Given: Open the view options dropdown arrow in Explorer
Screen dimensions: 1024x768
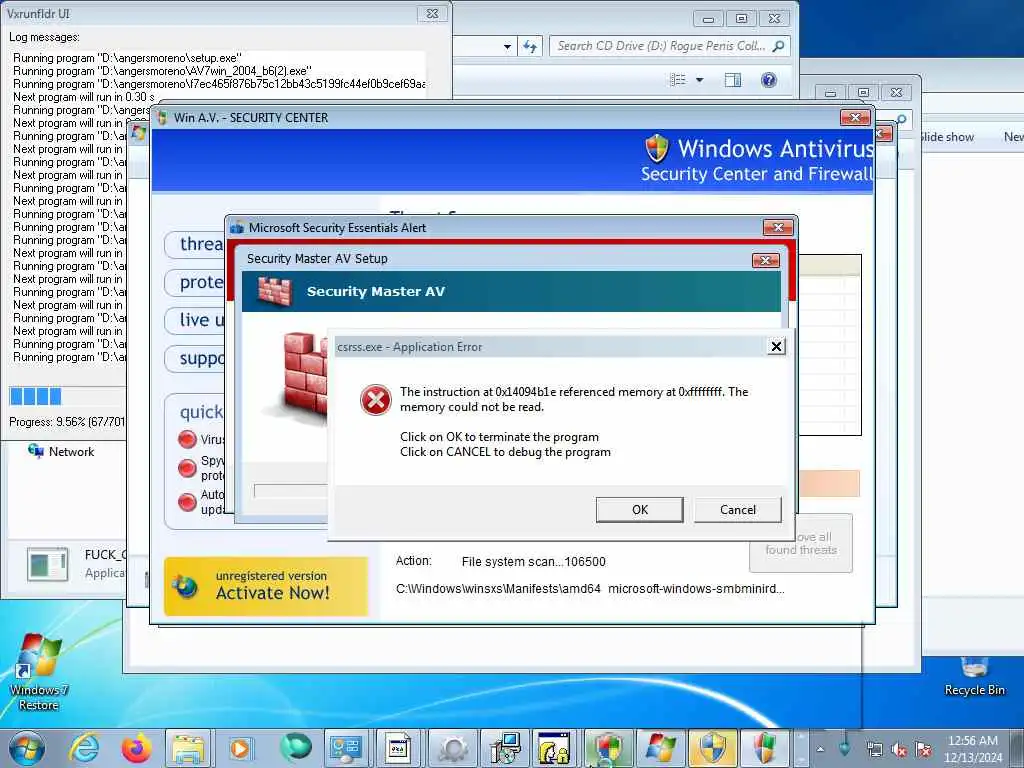Looking at the screenshot, I should 699,80.
